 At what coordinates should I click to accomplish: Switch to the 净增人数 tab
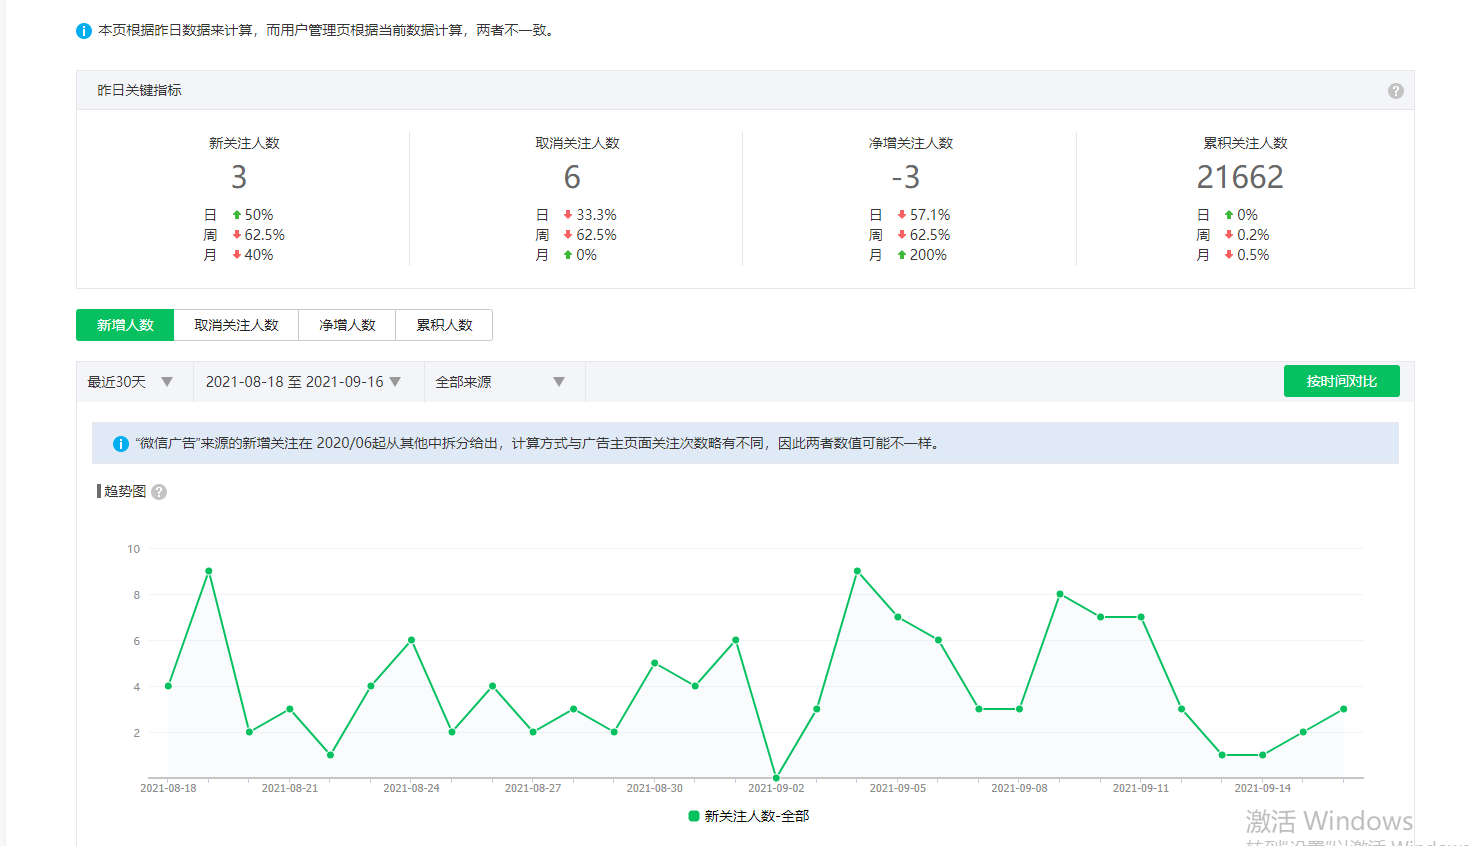coord(347,325)
